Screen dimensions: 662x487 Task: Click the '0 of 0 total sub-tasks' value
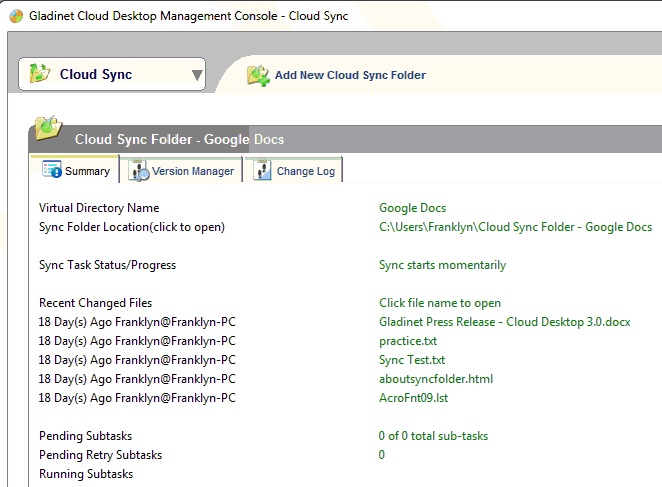point(433,436)
